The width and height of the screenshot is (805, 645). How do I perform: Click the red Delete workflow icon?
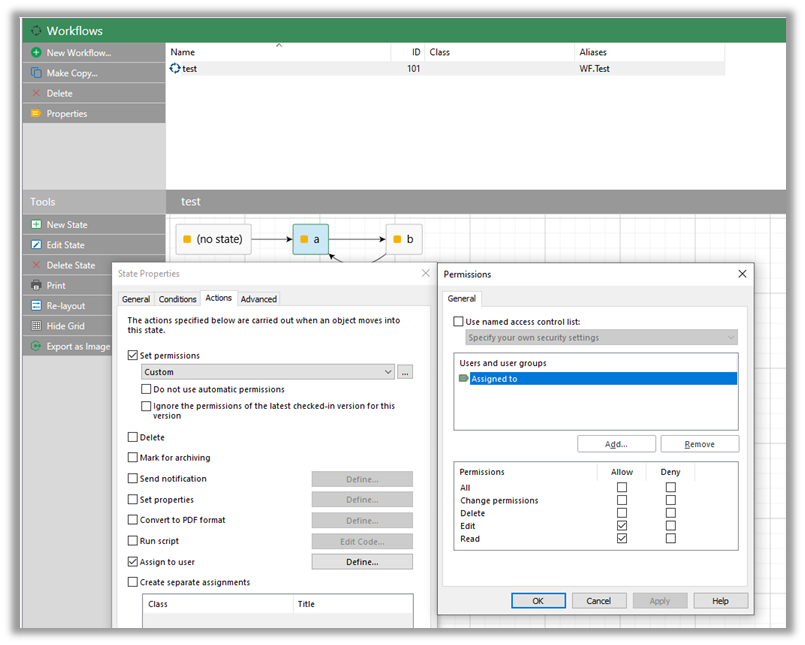click(36, 93)
